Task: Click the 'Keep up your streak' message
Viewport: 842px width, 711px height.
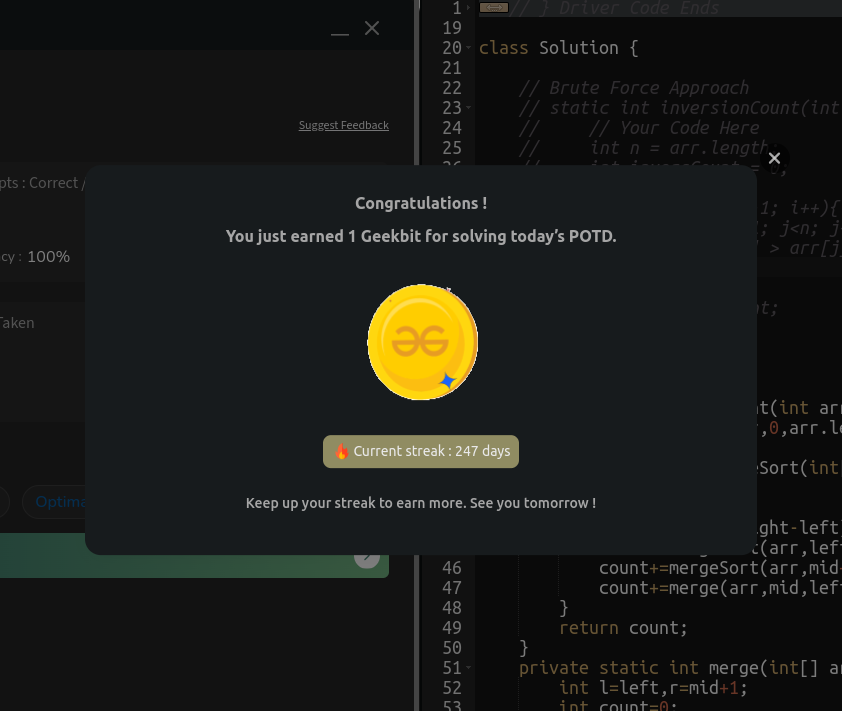Action: tap(421, 503)
